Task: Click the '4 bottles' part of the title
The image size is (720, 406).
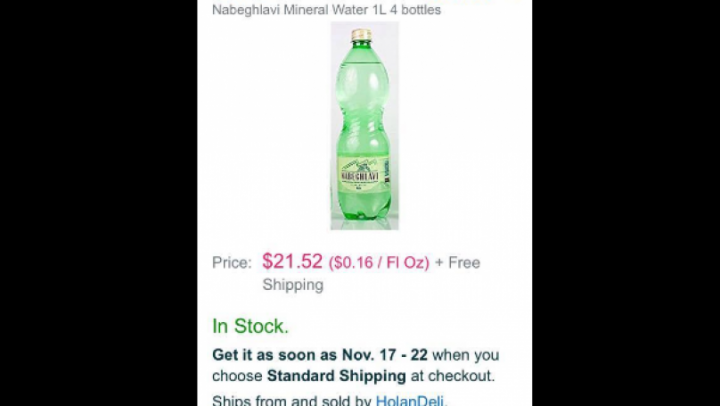Action: point(416,10)
